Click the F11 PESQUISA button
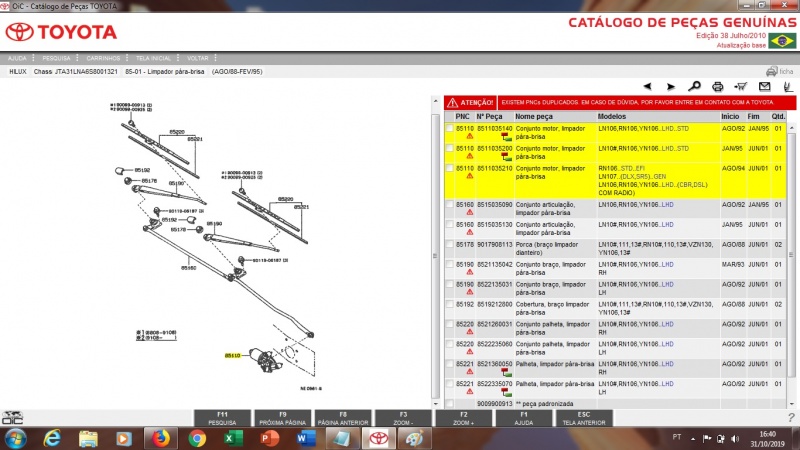This screenshot has height=450, width=800. click(x=222, y=418)
